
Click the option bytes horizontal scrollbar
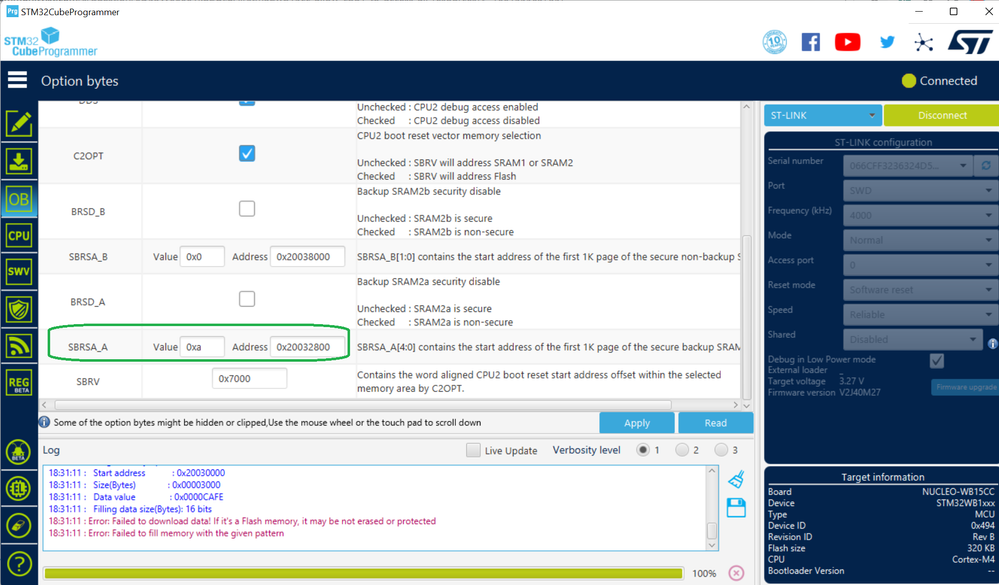coord(363,405)
